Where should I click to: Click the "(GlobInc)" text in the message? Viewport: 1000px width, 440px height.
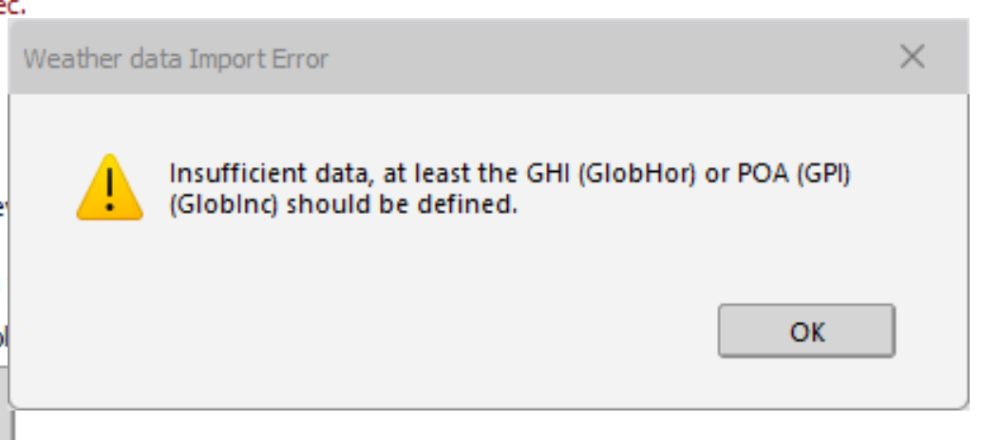point(218,207)
